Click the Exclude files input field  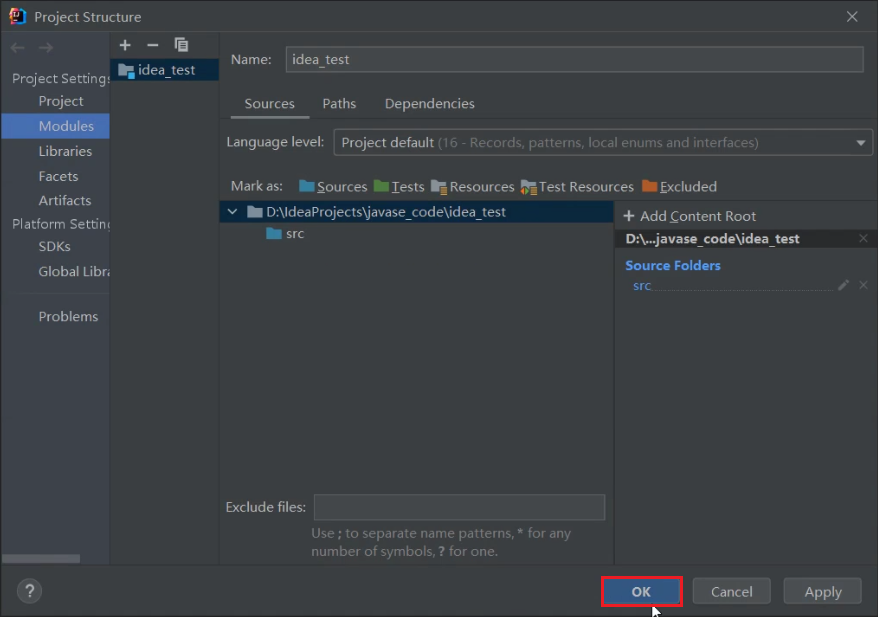coord(459,507)
